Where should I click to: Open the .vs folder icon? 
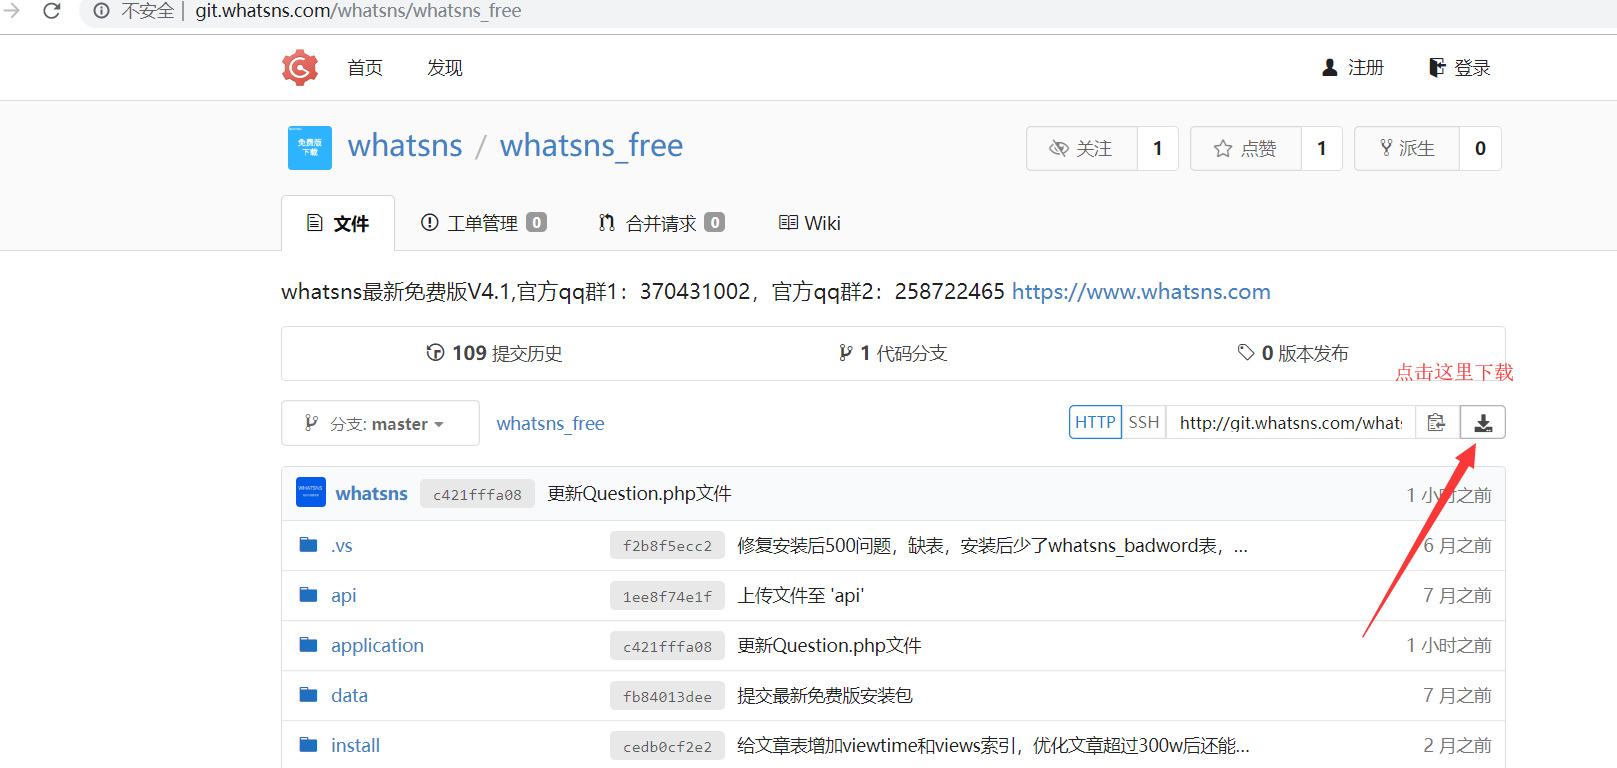tap(309, 545)
